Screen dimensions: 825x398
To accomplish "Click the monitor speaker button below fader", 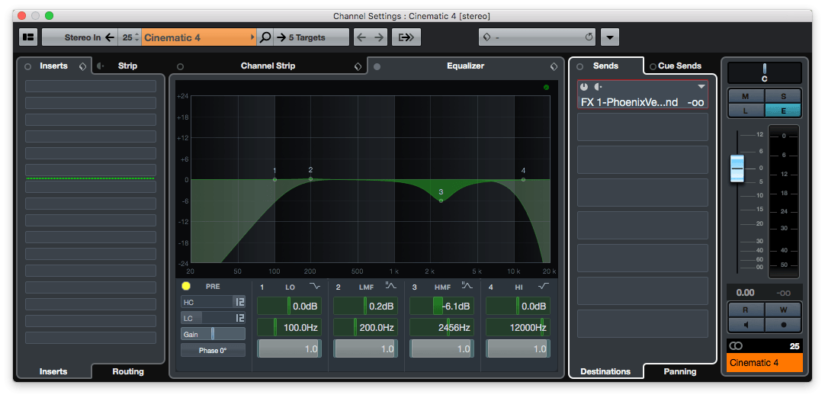I will point(746,325).
